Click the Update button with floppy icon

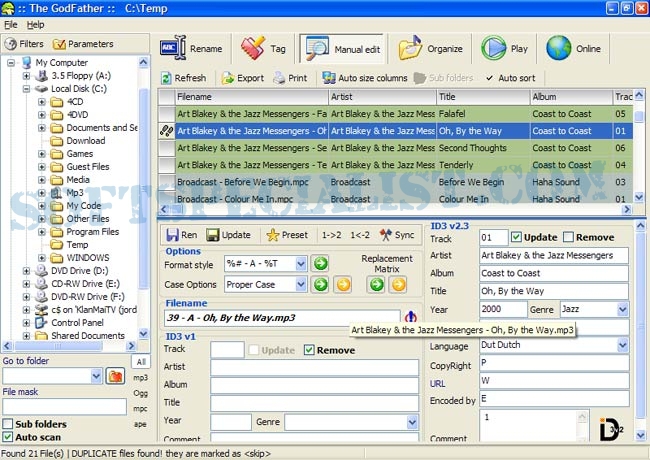(229, 235)
